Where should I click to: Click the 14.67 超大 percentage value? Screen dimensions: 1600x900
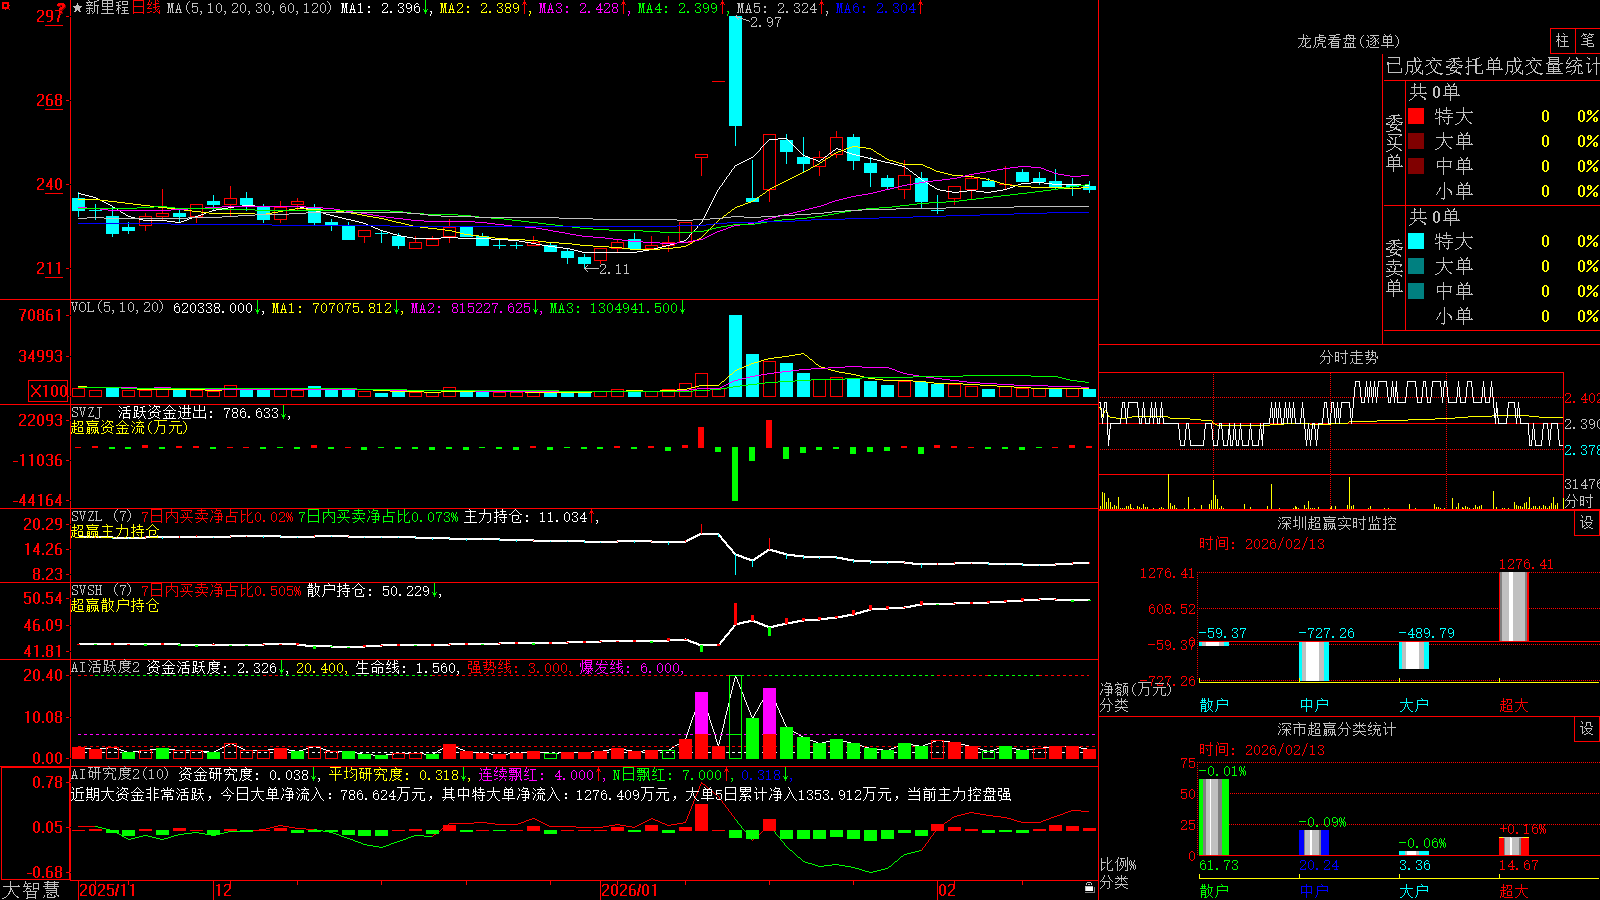pos(1519,865)
